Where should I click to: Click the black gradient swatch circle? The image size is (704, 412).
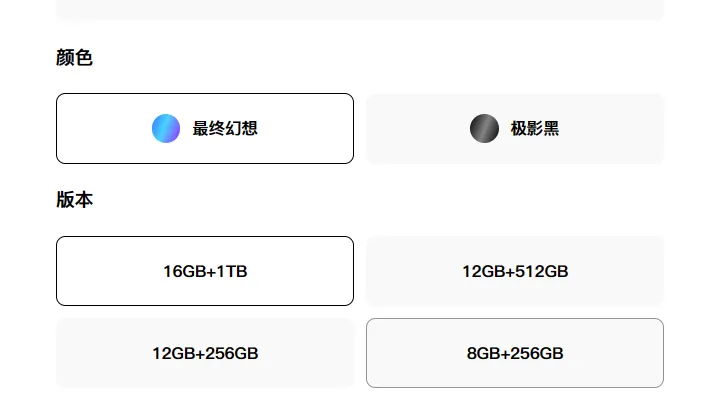[484, 128]
